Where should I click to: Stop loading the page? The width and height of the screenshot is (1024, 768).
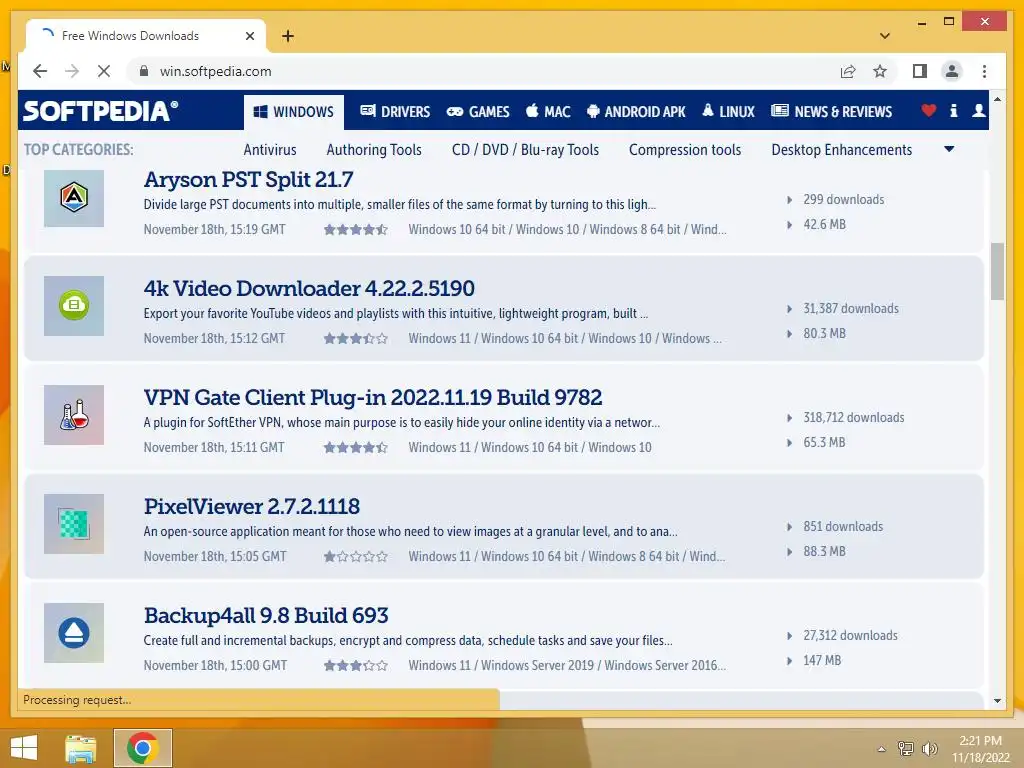click(104, 71)
